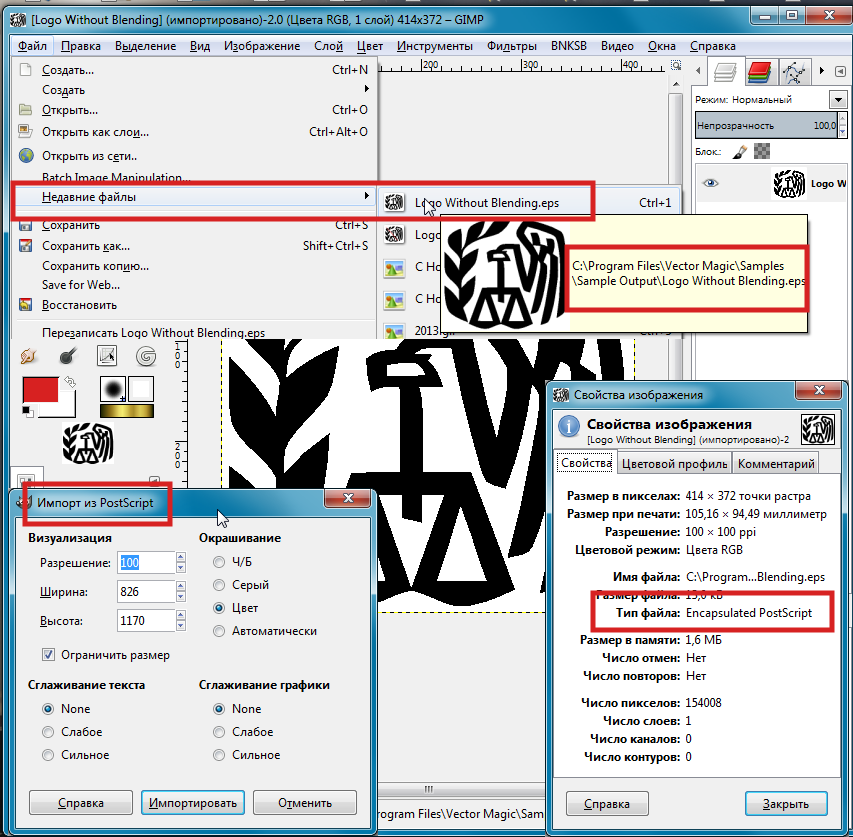Screen dimensions: 853x837
Task: Click the info icon in Свойства изображения
Action: [569, 426]
